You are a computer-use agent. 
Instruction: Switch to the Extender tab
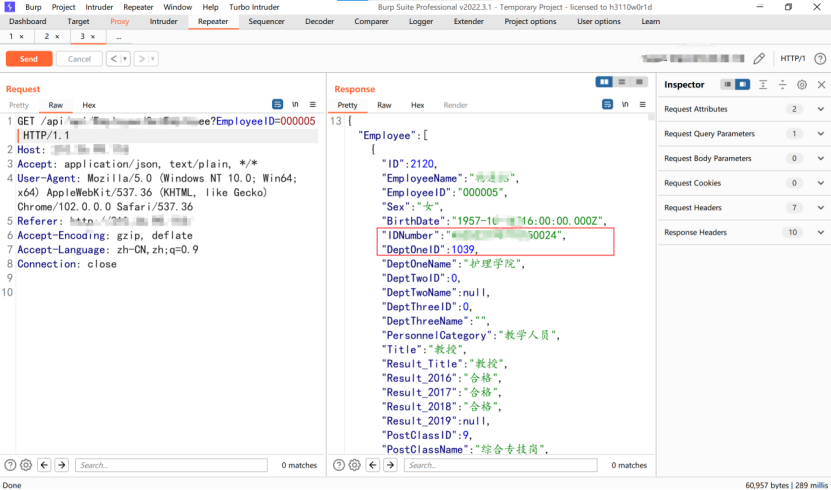(x=468, y=21)
